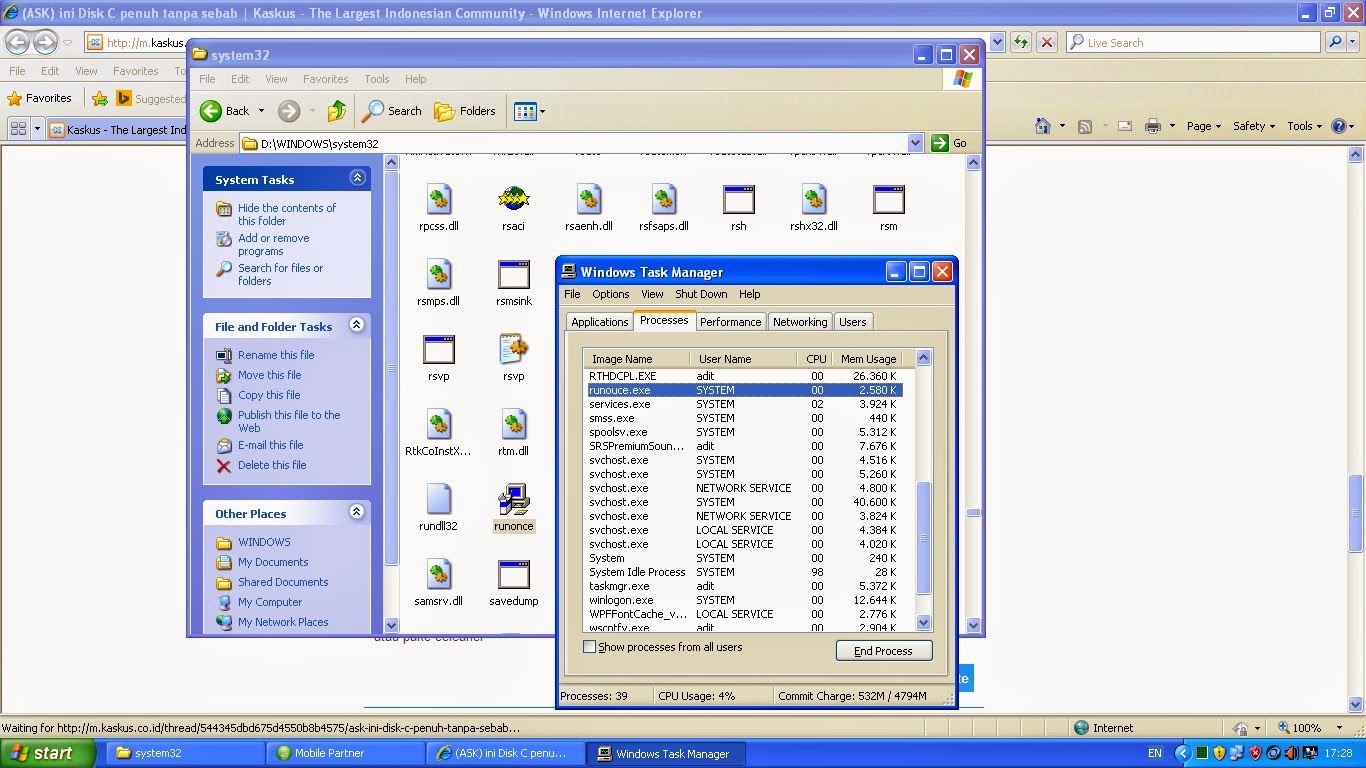Open the address bar dropdown arrow

click(915, 143)
